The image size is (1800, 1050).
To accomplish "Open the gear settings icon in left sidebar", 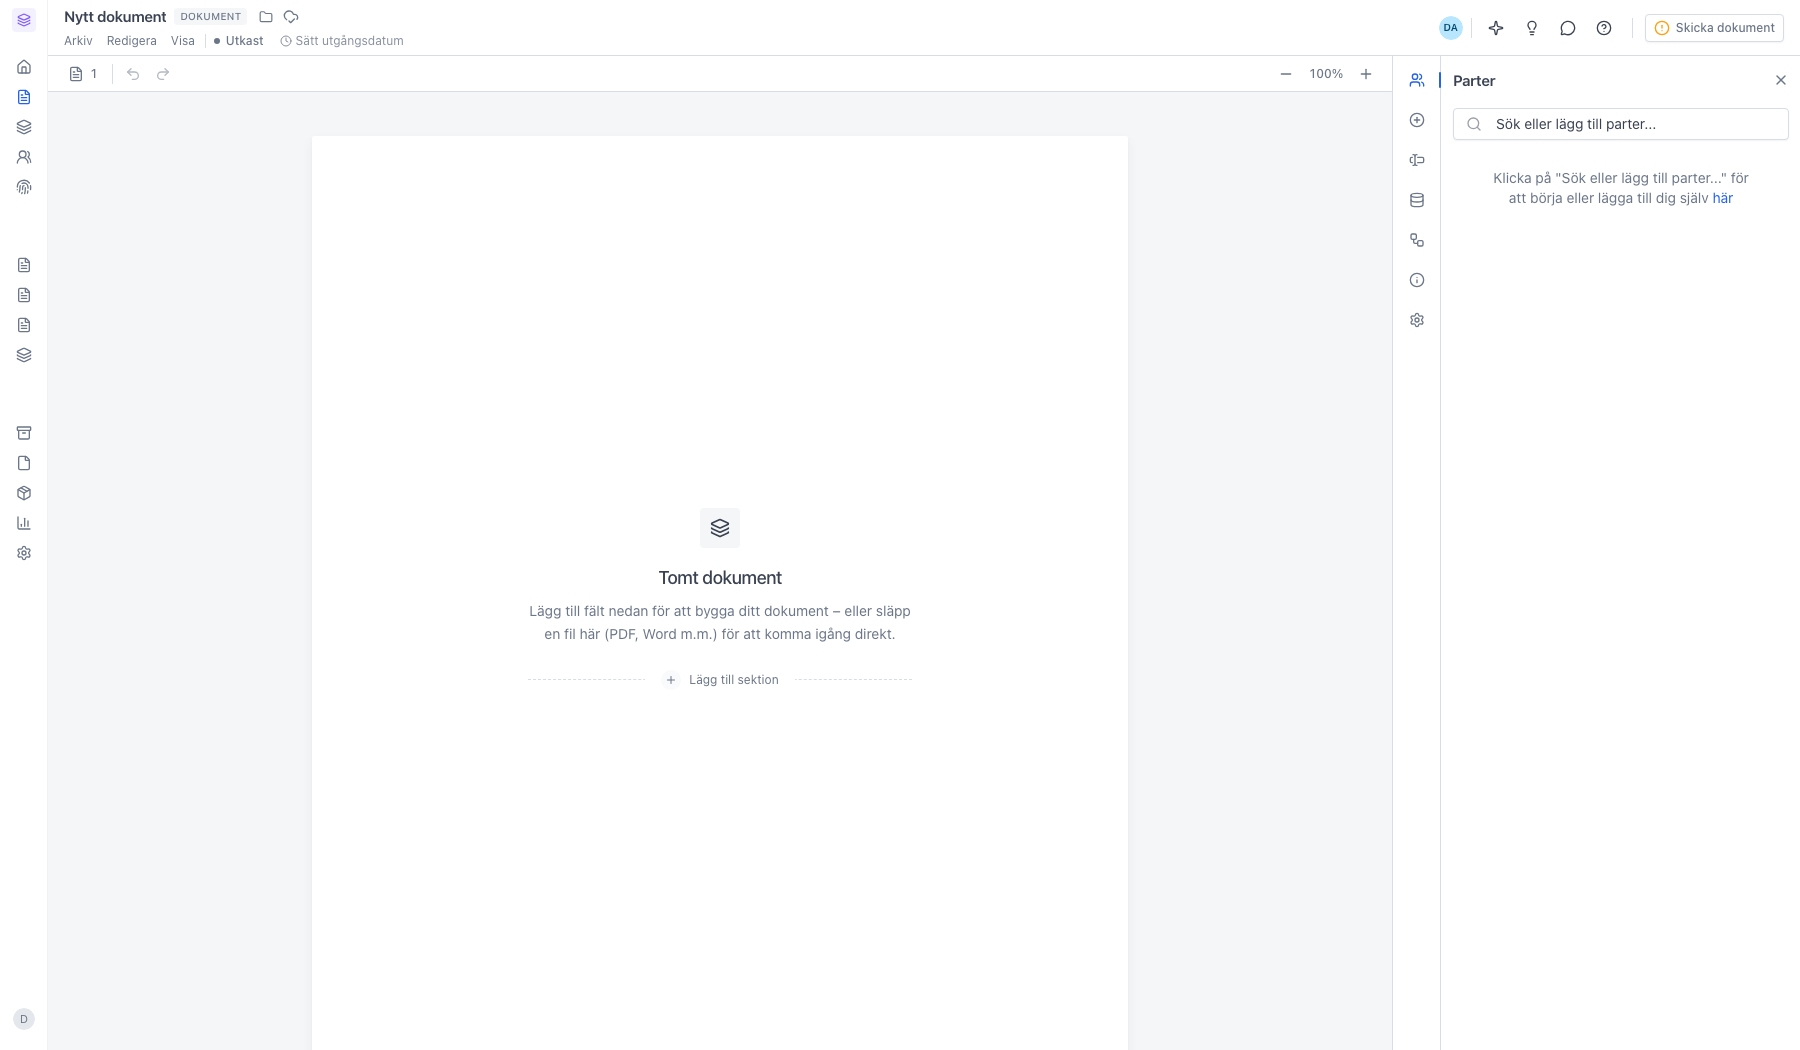I will (24, 553).
